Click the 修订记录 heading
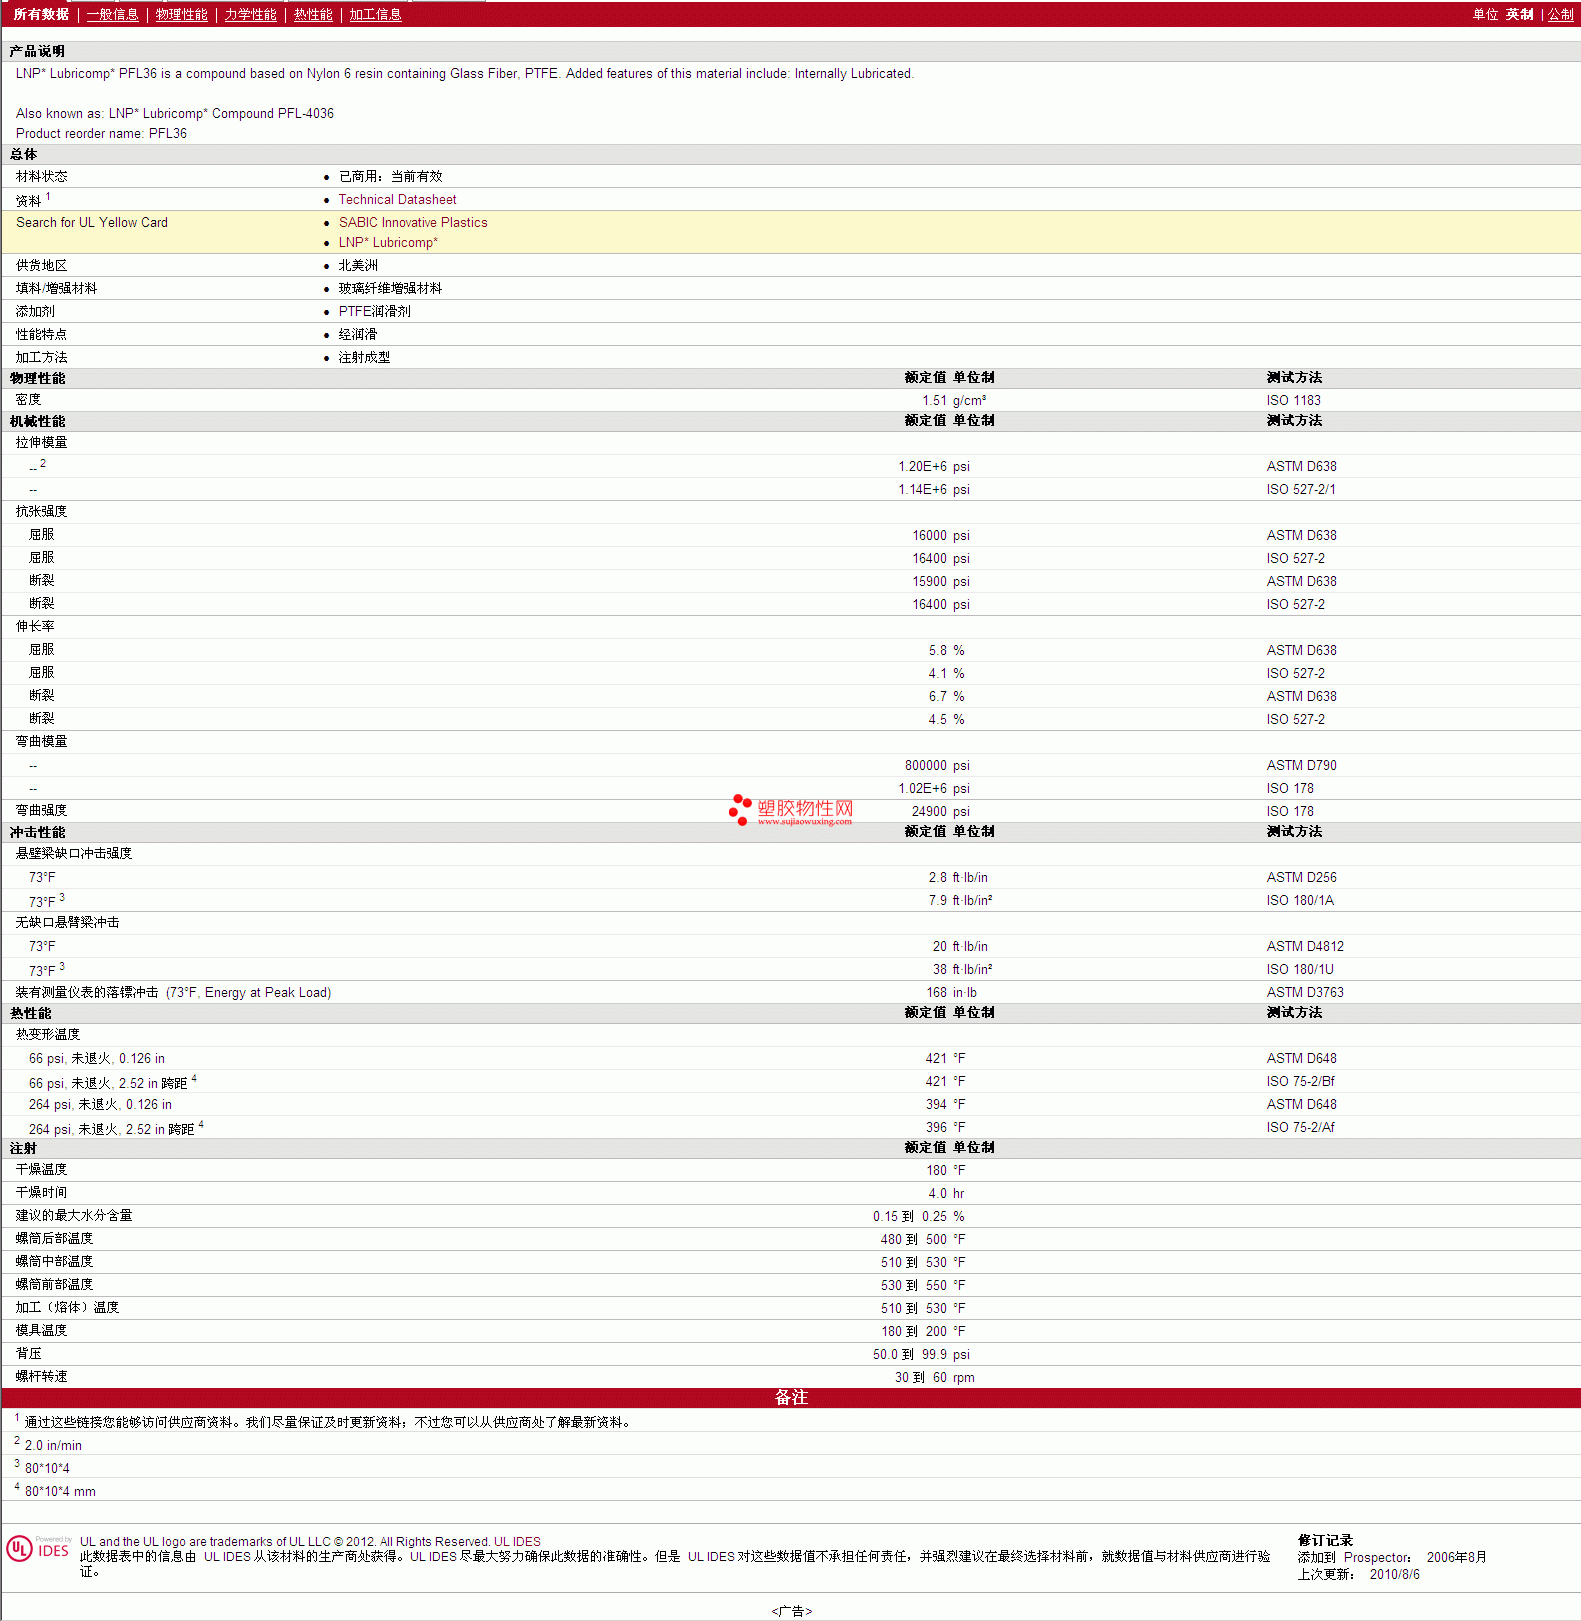The width and height of the screenshot is (1581, 1621). (x=1325, y=1541)
